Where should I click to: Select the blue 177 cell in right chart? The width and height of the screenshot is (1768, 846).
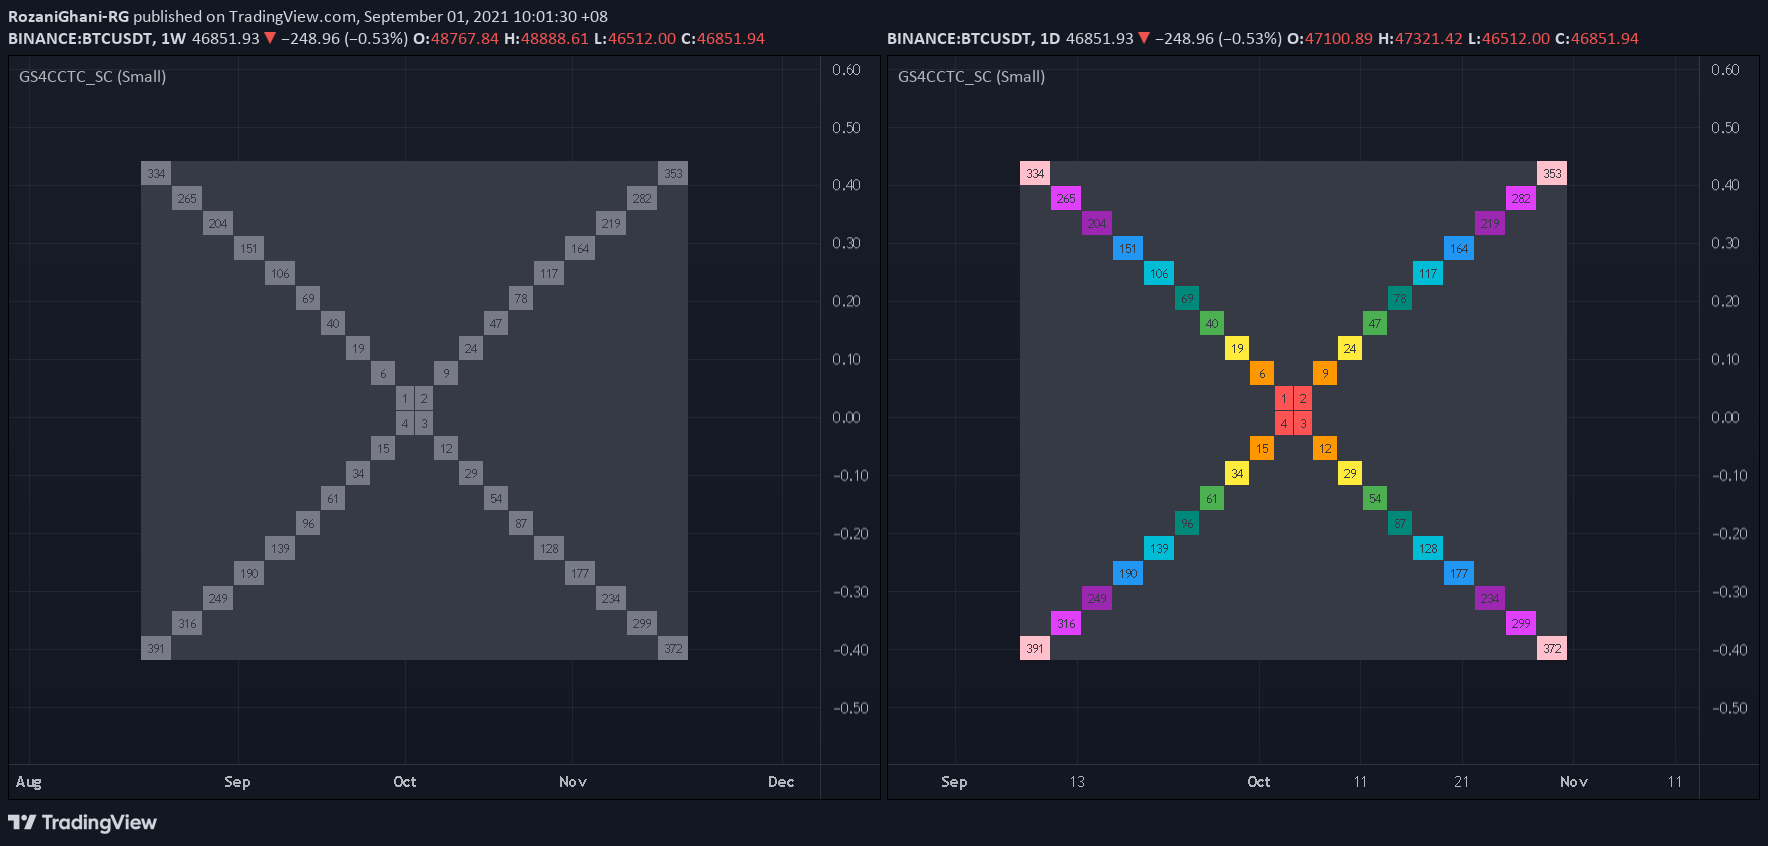1459,573
